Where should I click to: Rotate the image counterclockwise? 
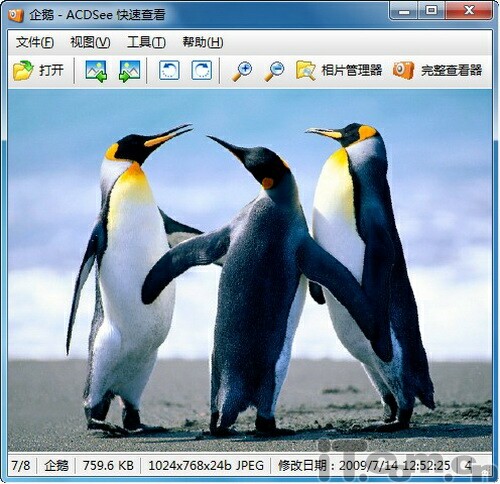(x=169, y=70)
